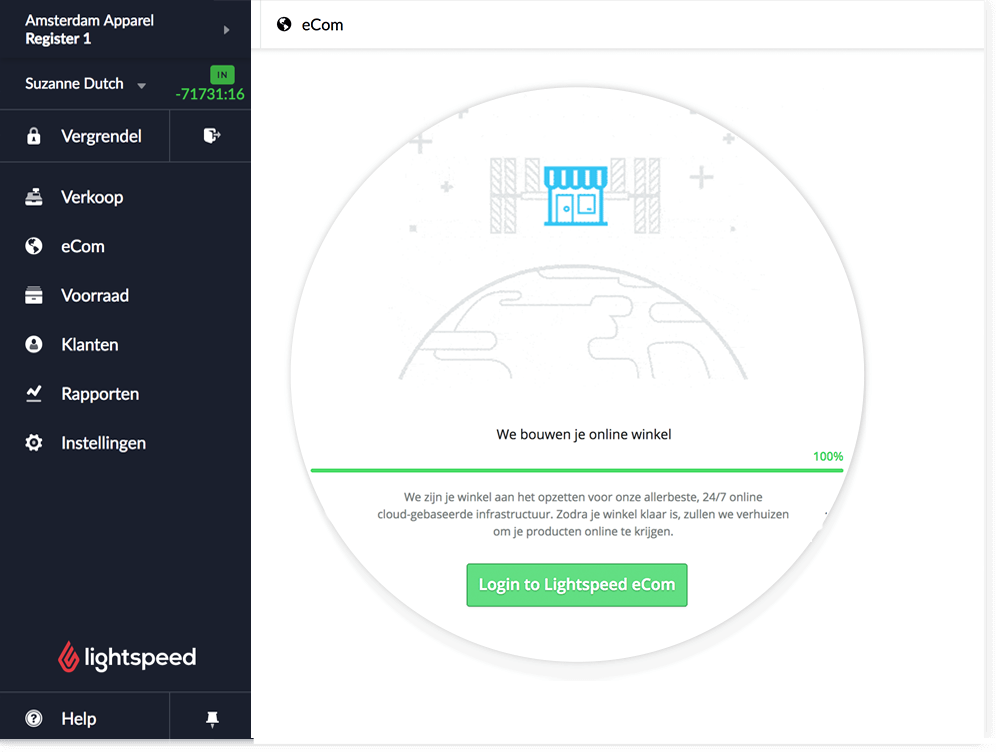Click the Help label in the footer
Image resolution: width=996 pixels, height=752 pixels.
click(x=79, y=718)
